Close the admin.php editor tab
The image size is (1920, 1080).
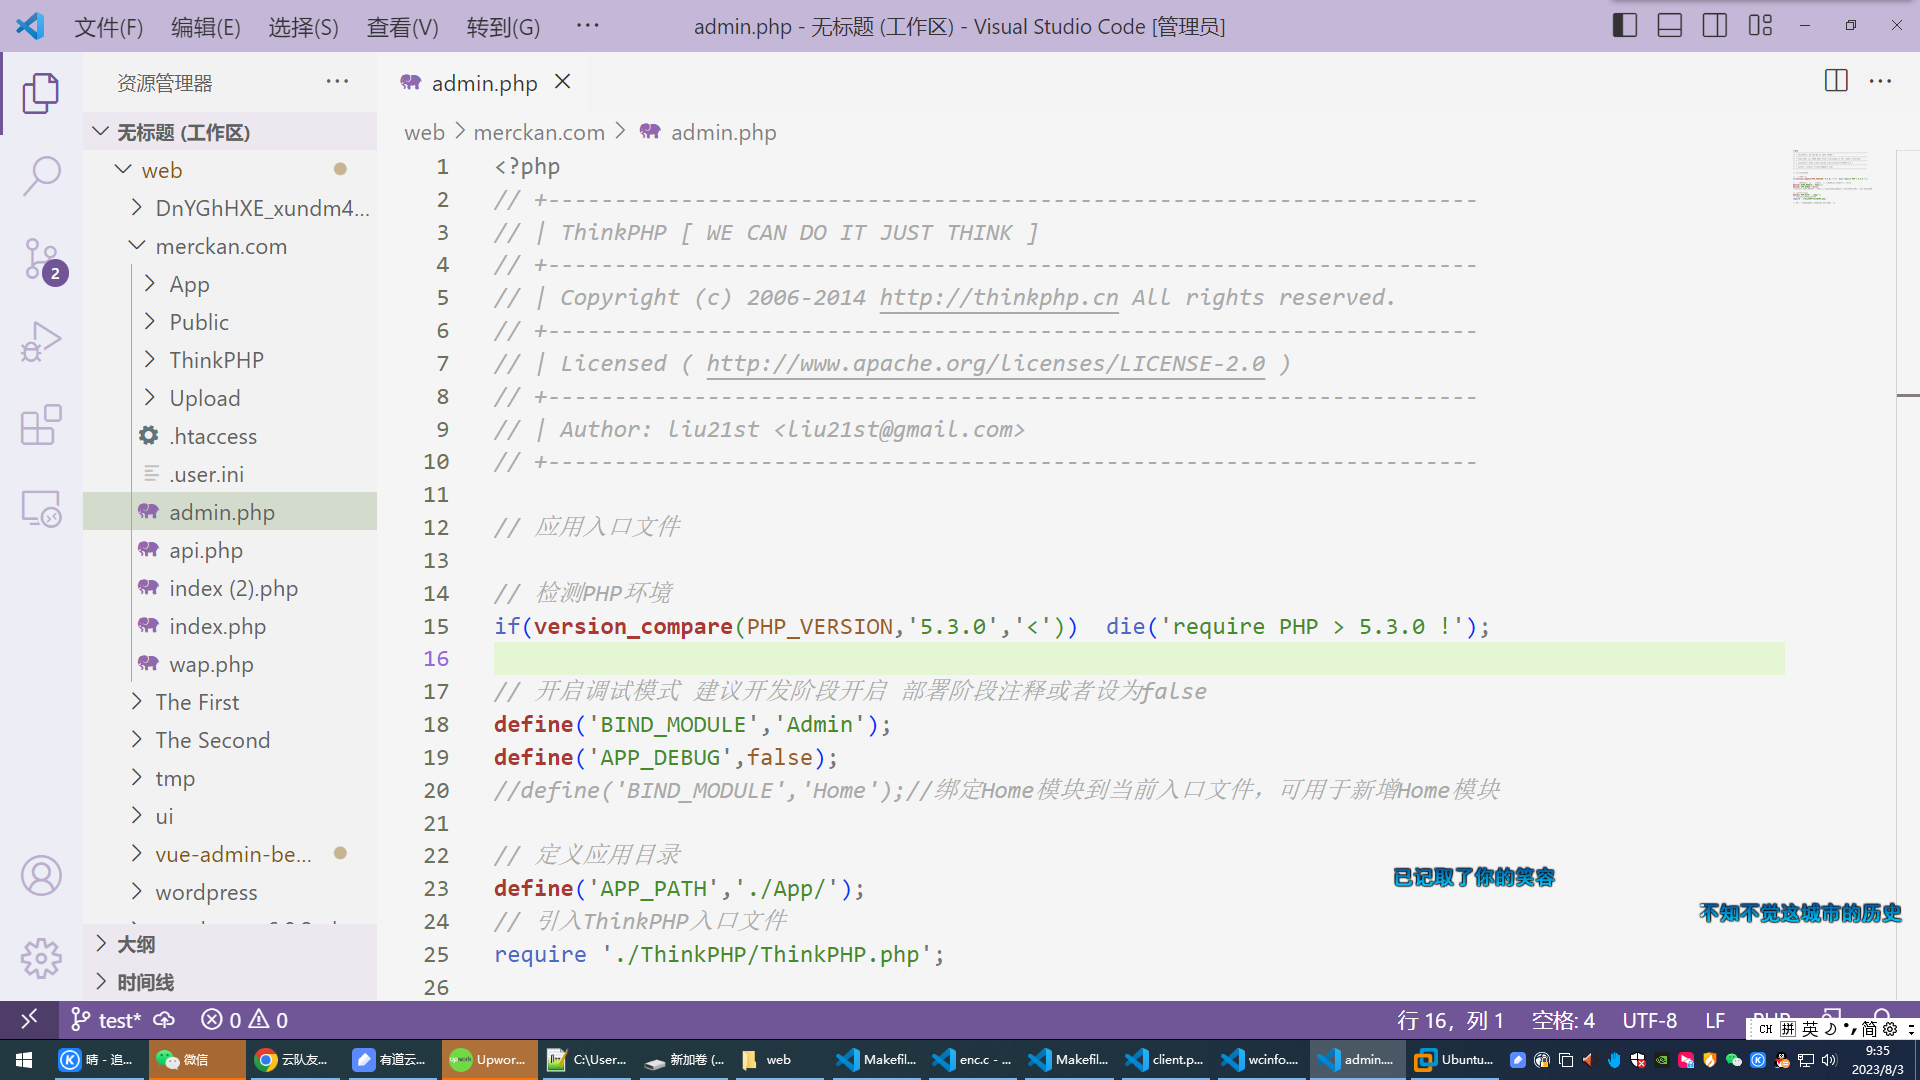tap(563, 82)
